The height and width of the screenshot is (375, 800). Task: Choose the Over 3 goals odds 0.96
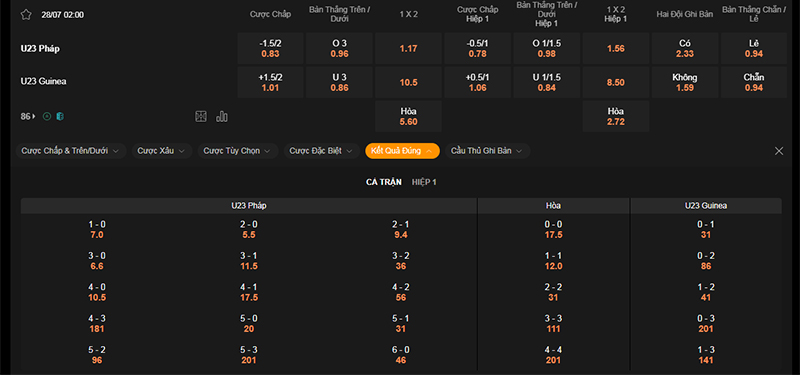339,48
